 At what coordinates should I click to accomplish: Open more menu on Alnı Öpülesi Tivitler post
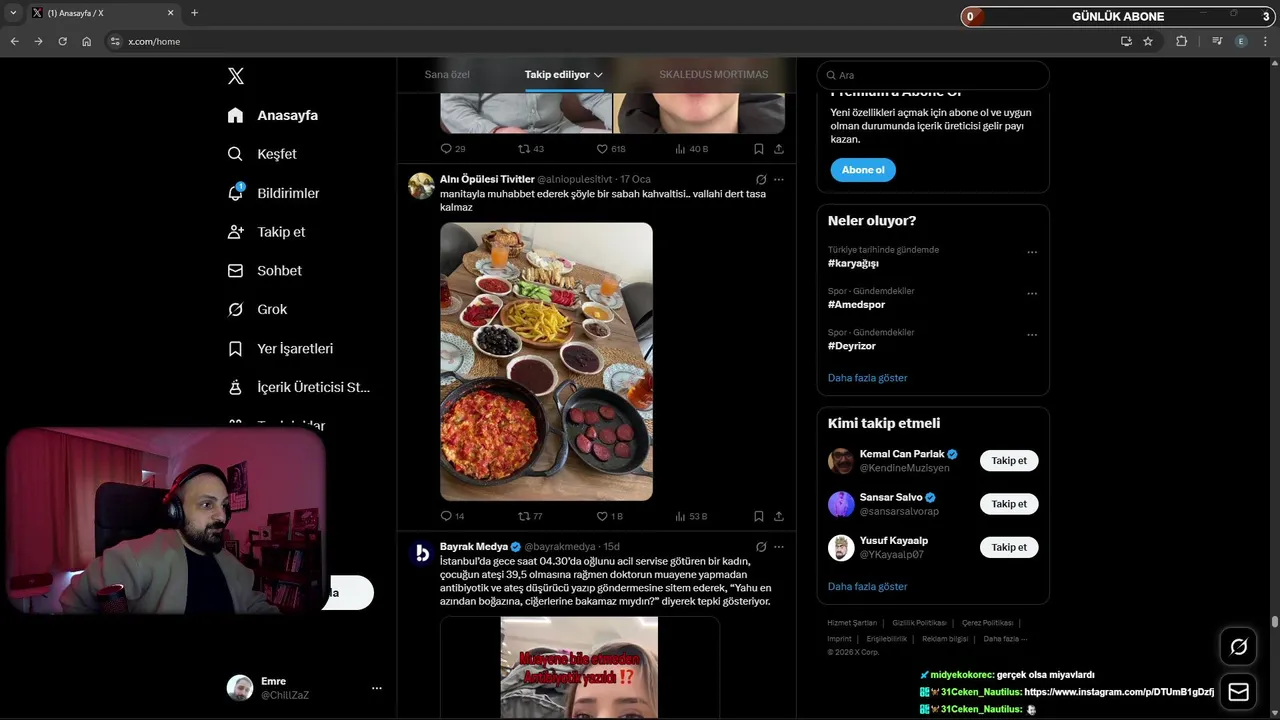point(779,180)
